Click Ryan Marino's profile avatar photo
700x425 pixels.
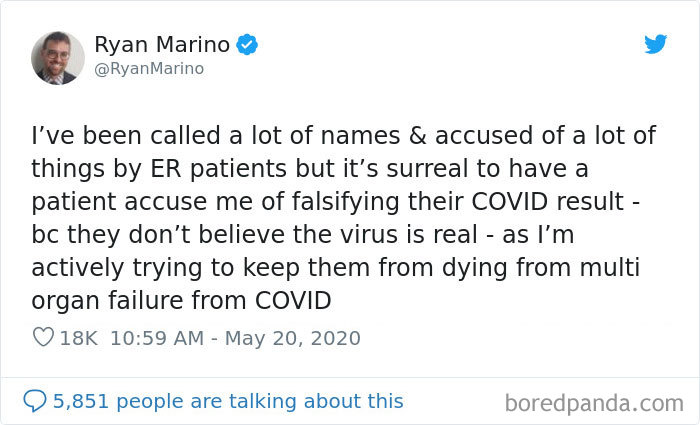pyautogui.click(x=57, y=57)
